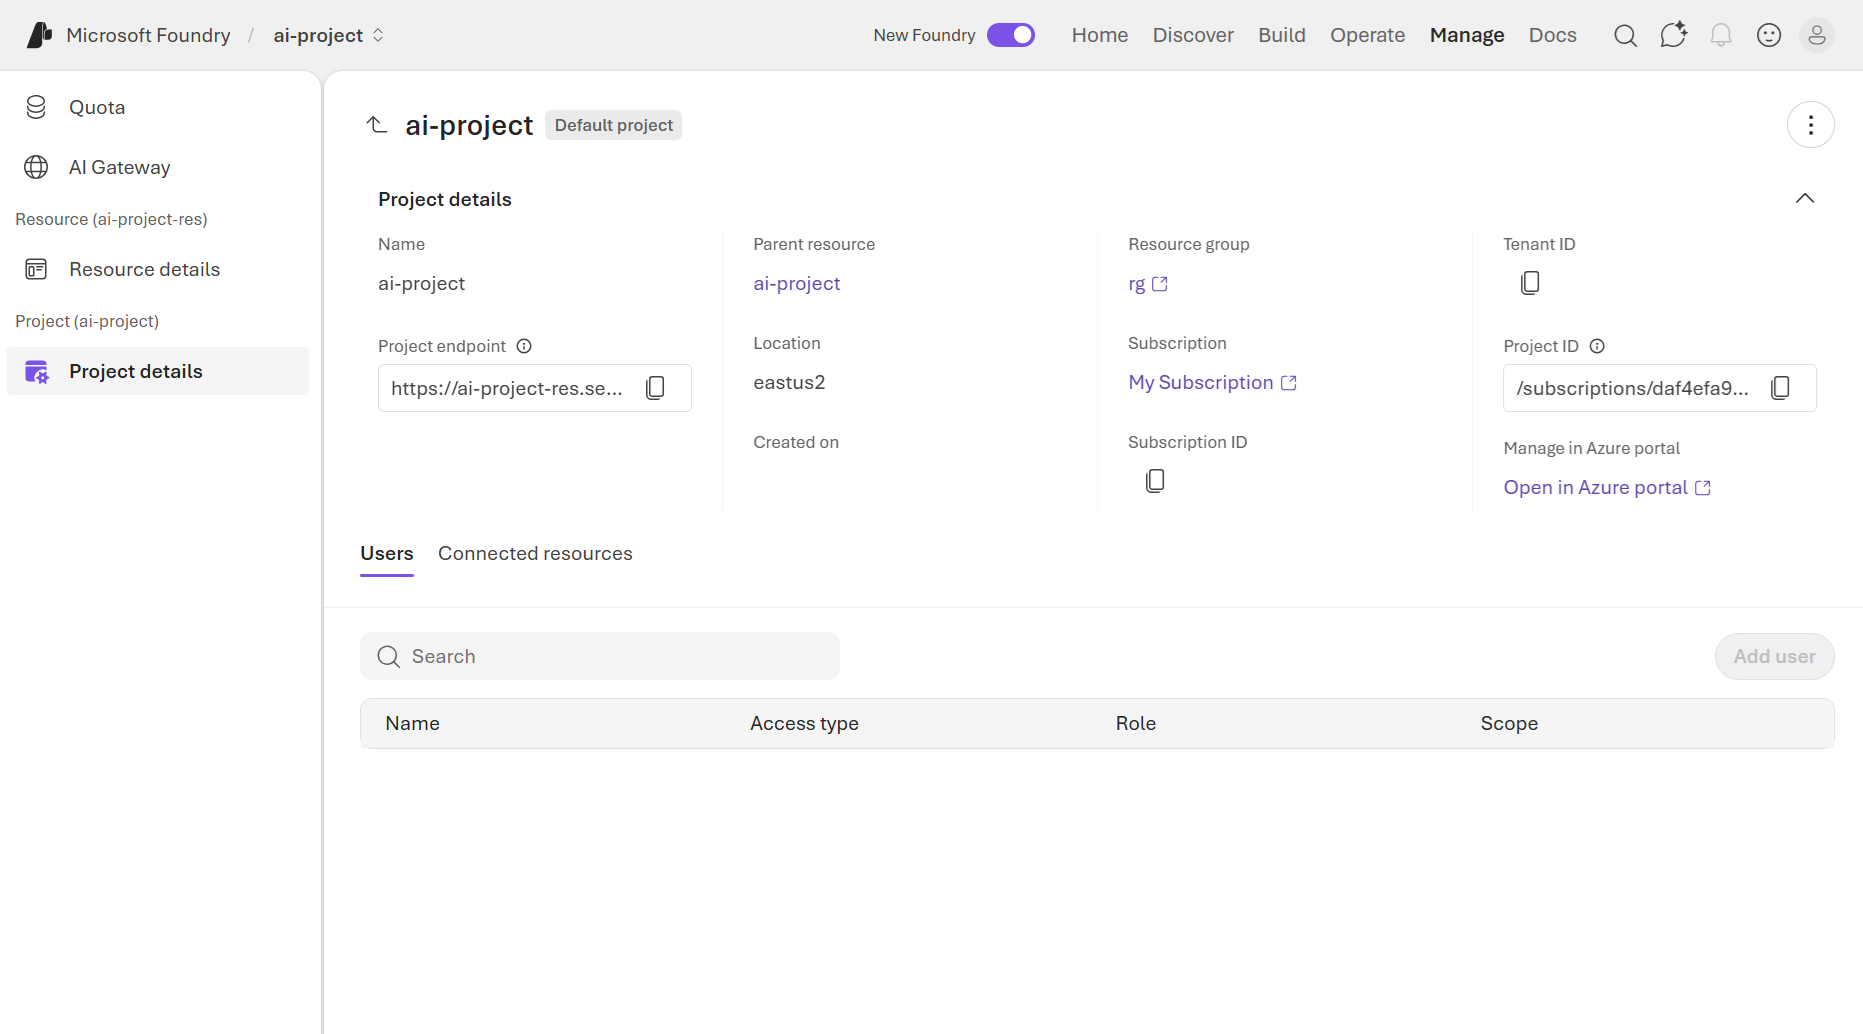Image resolution: width=1863 pixels, height=1034 pixels.
Task: Open the notifications bell icon
Action: coord(1721,35)
